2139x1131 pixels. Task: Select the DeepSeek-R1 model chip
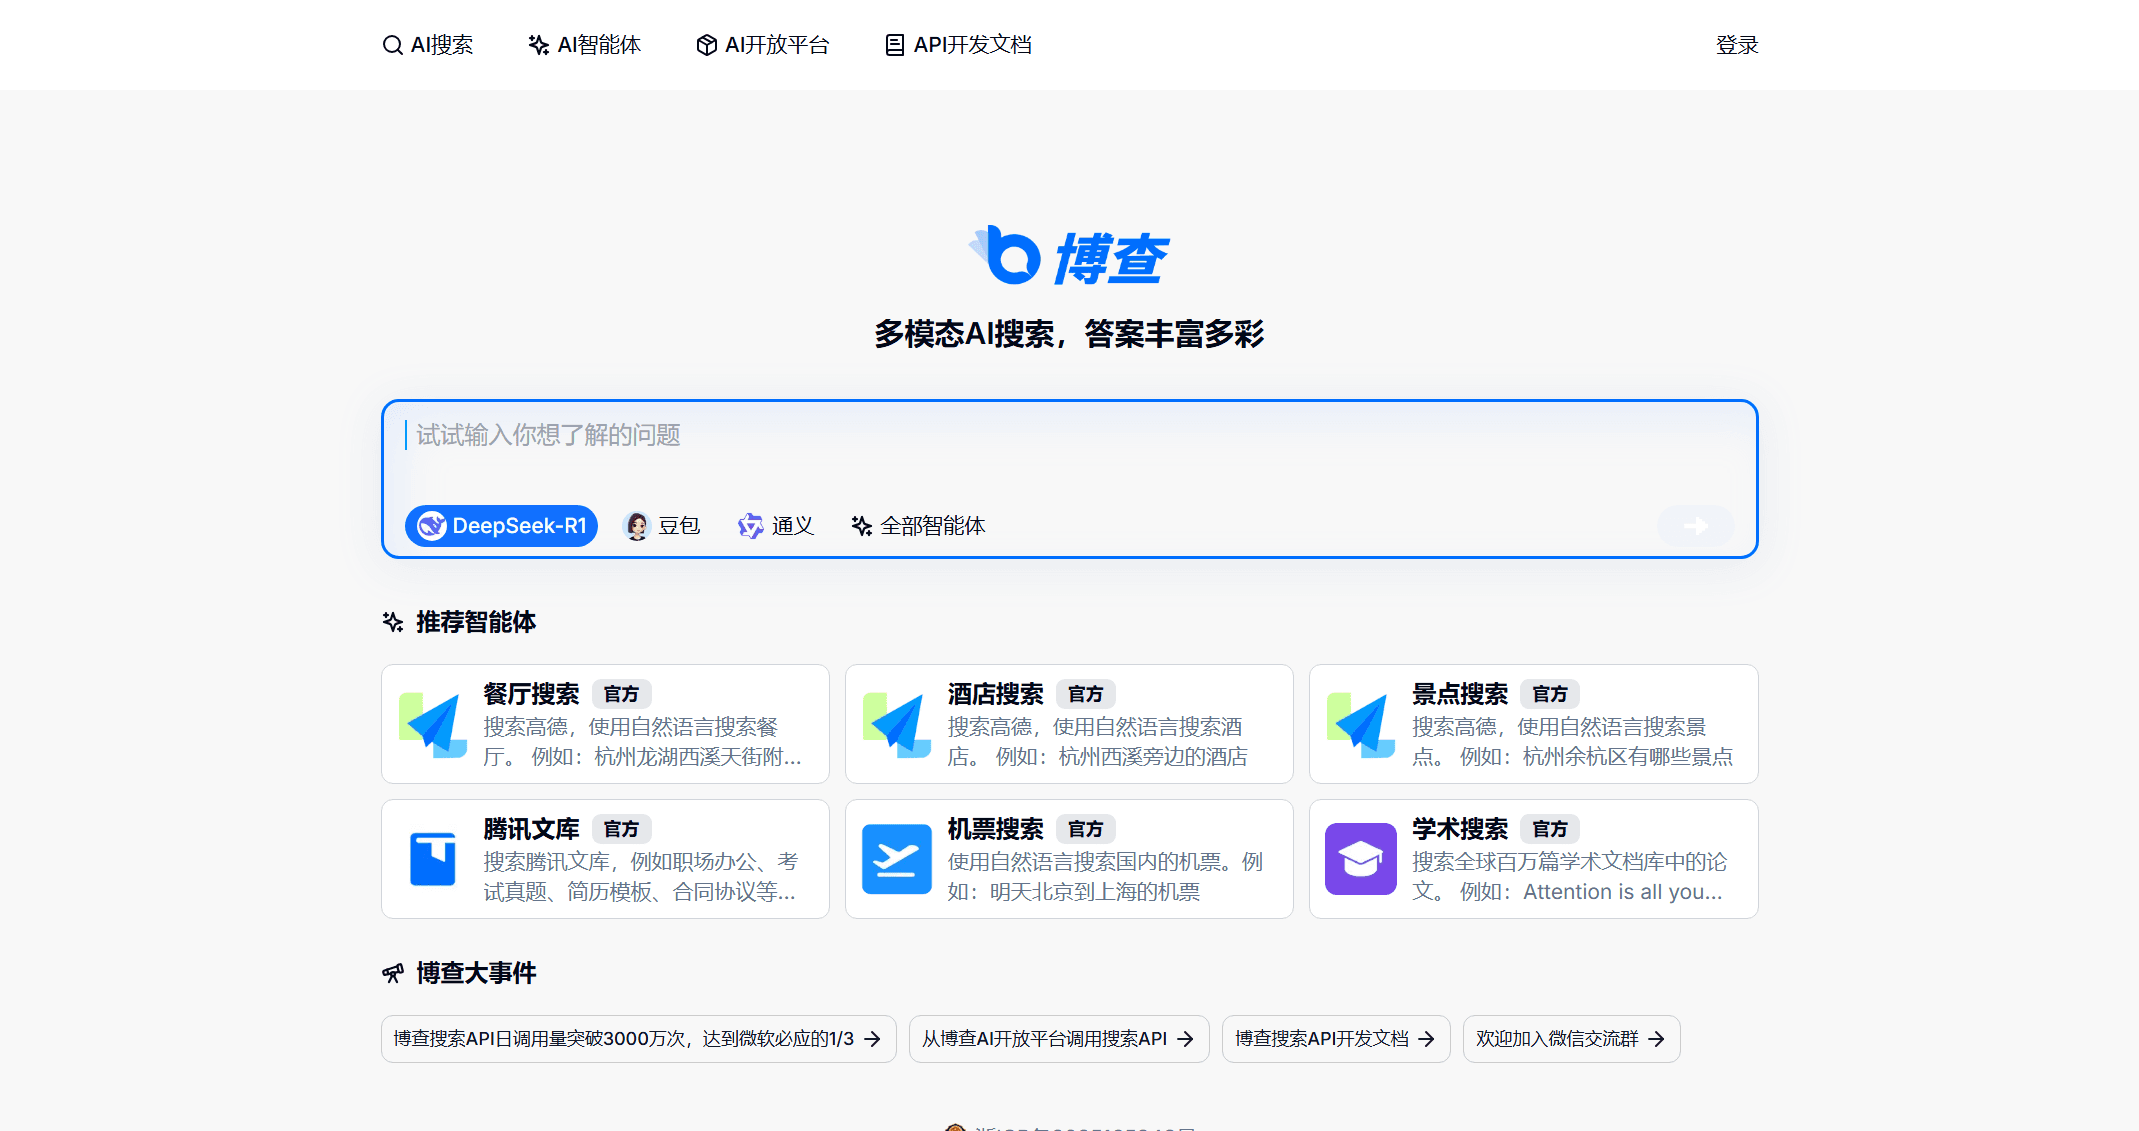click(500, 525)
